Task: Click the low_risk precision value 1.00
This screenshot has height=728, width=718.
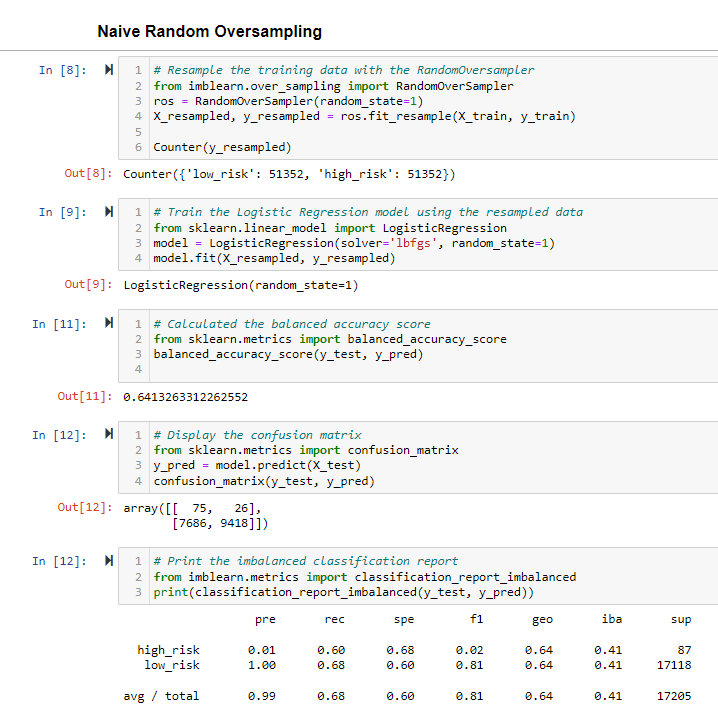Action: click(x=261, y=665)
